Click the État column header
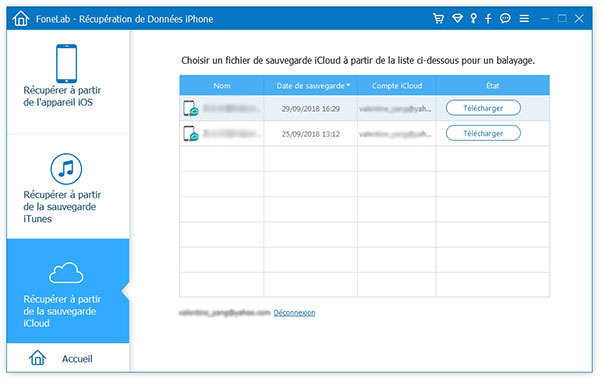 [492, 86]
